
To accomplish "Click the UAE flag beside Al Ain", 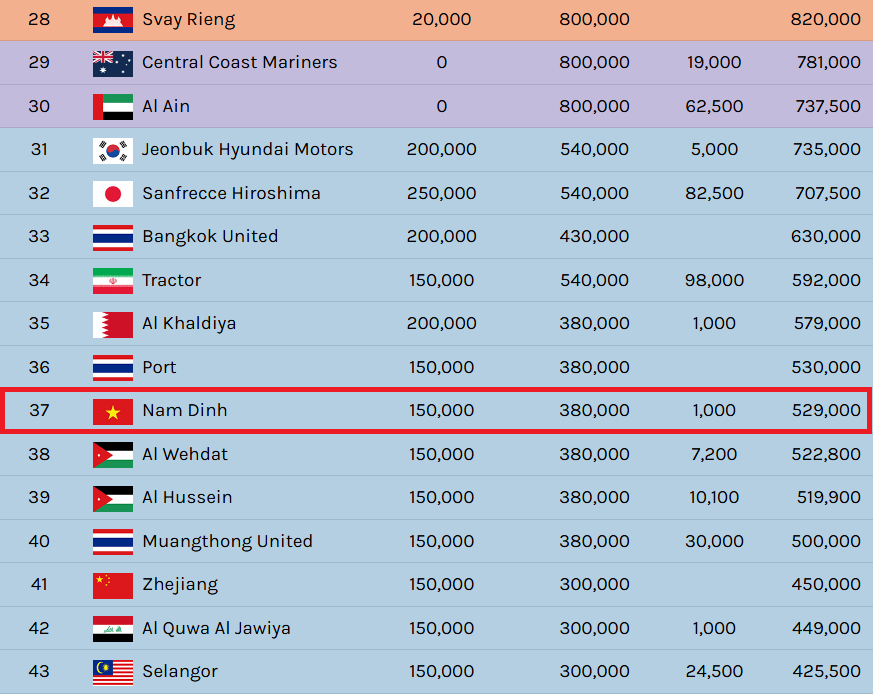I will (112, 106).
